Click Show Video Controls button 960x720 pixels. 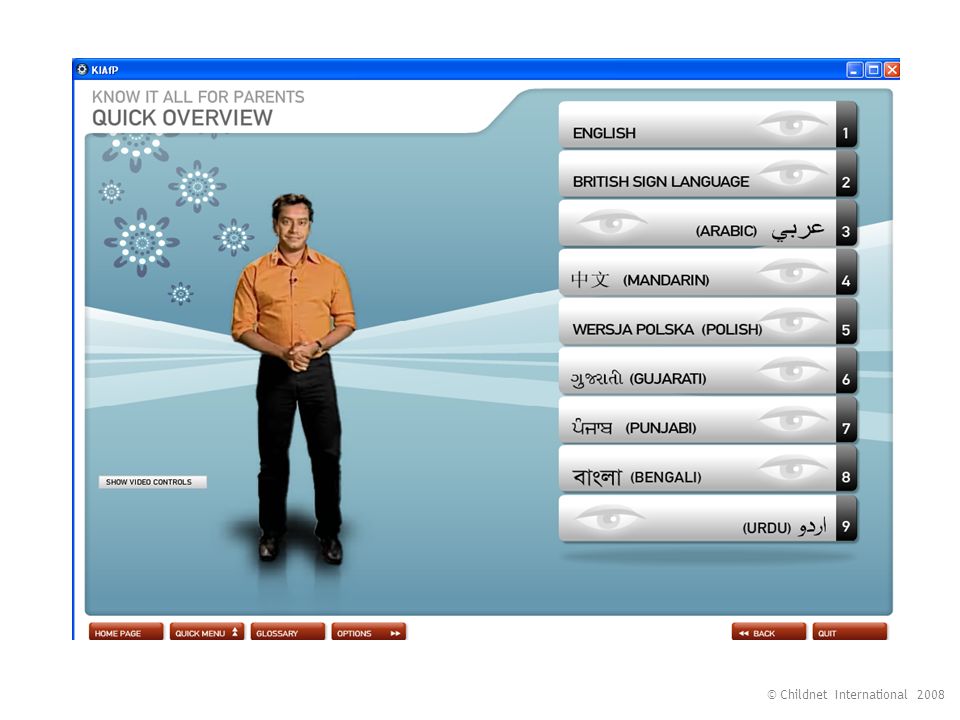152,482
